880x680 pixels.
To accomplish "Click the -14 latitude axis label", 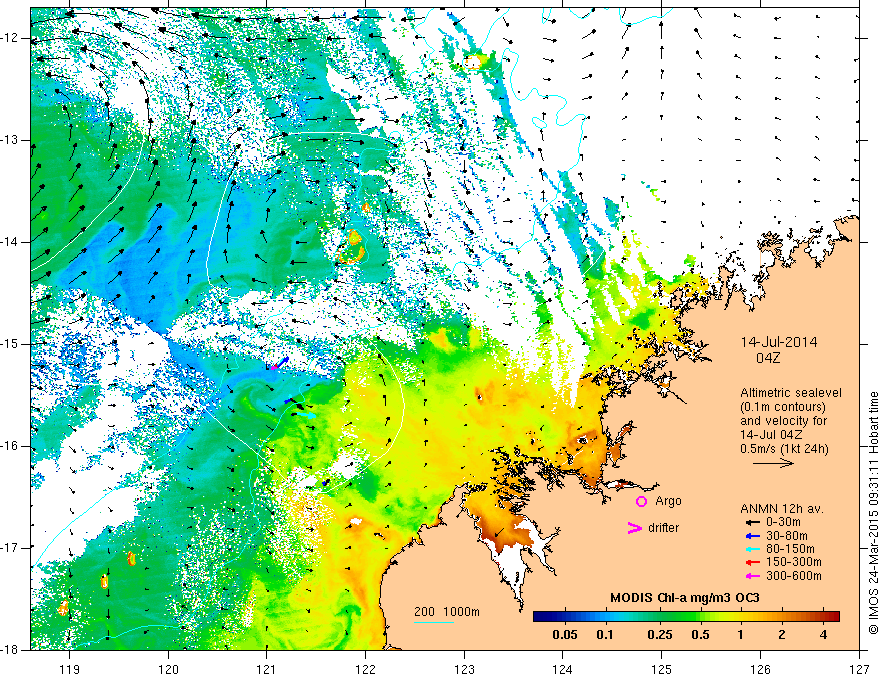I will pyautogui.click(x=11, y=242).
